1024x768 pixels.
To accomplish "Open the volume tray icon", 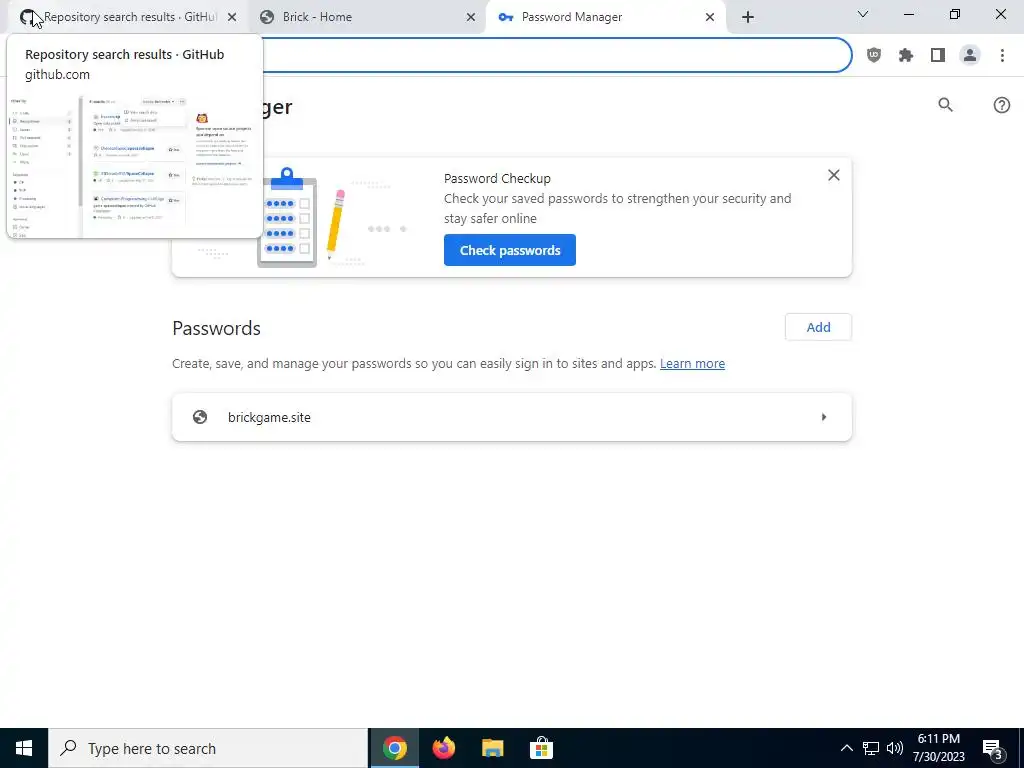I will (x=895, y=748).
